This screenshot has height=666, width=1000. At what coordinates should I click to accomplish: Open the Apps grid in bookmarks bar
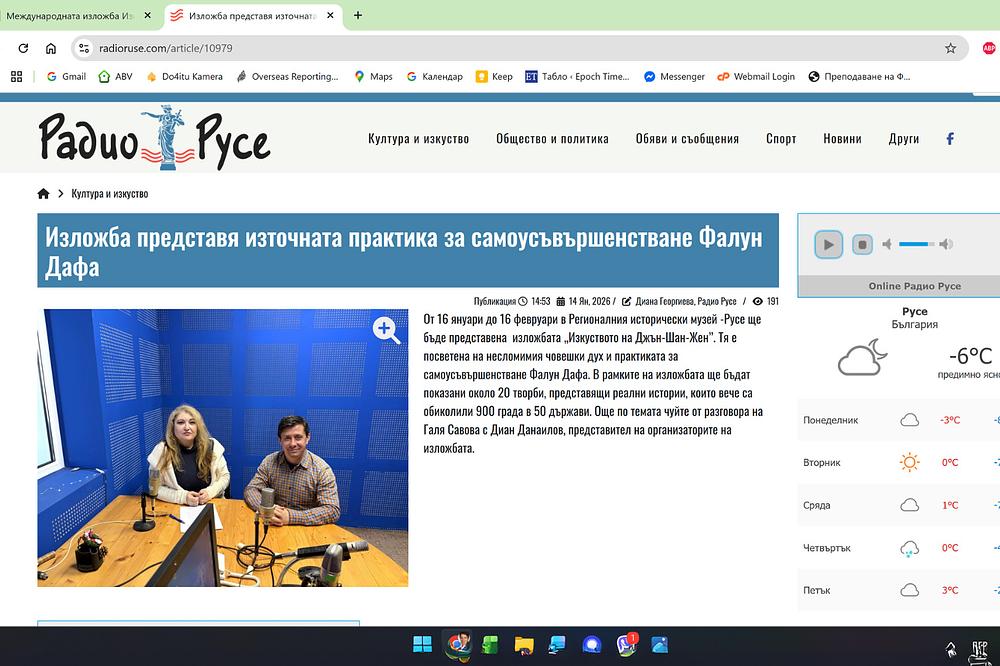16,76
